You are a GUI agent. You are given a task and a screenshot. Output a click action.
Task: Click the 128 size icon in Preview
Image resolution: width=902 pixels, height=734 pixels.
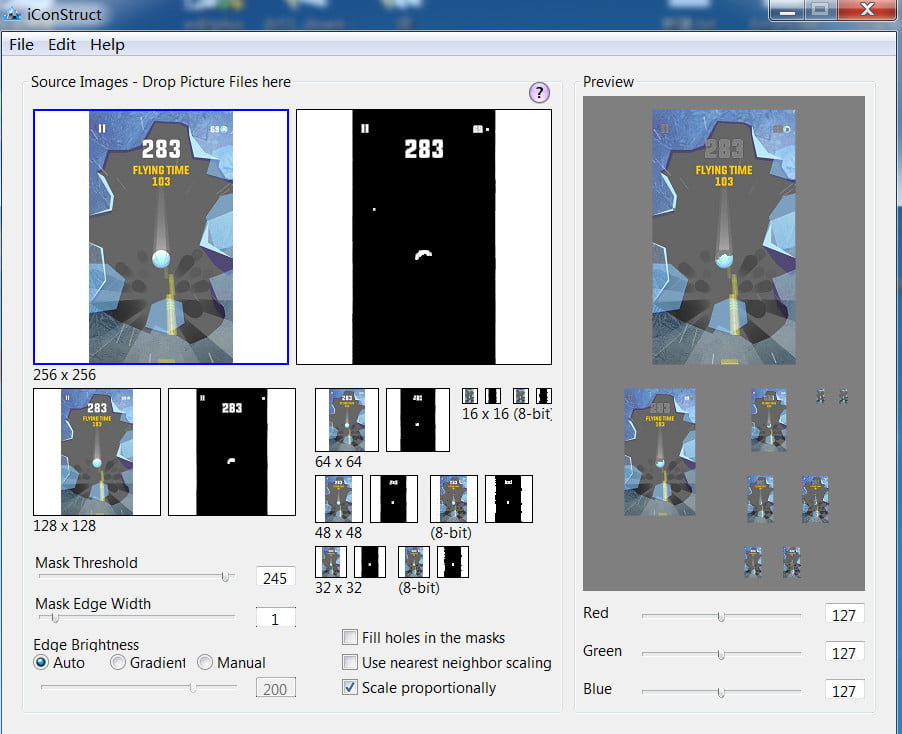coord(660,452)
